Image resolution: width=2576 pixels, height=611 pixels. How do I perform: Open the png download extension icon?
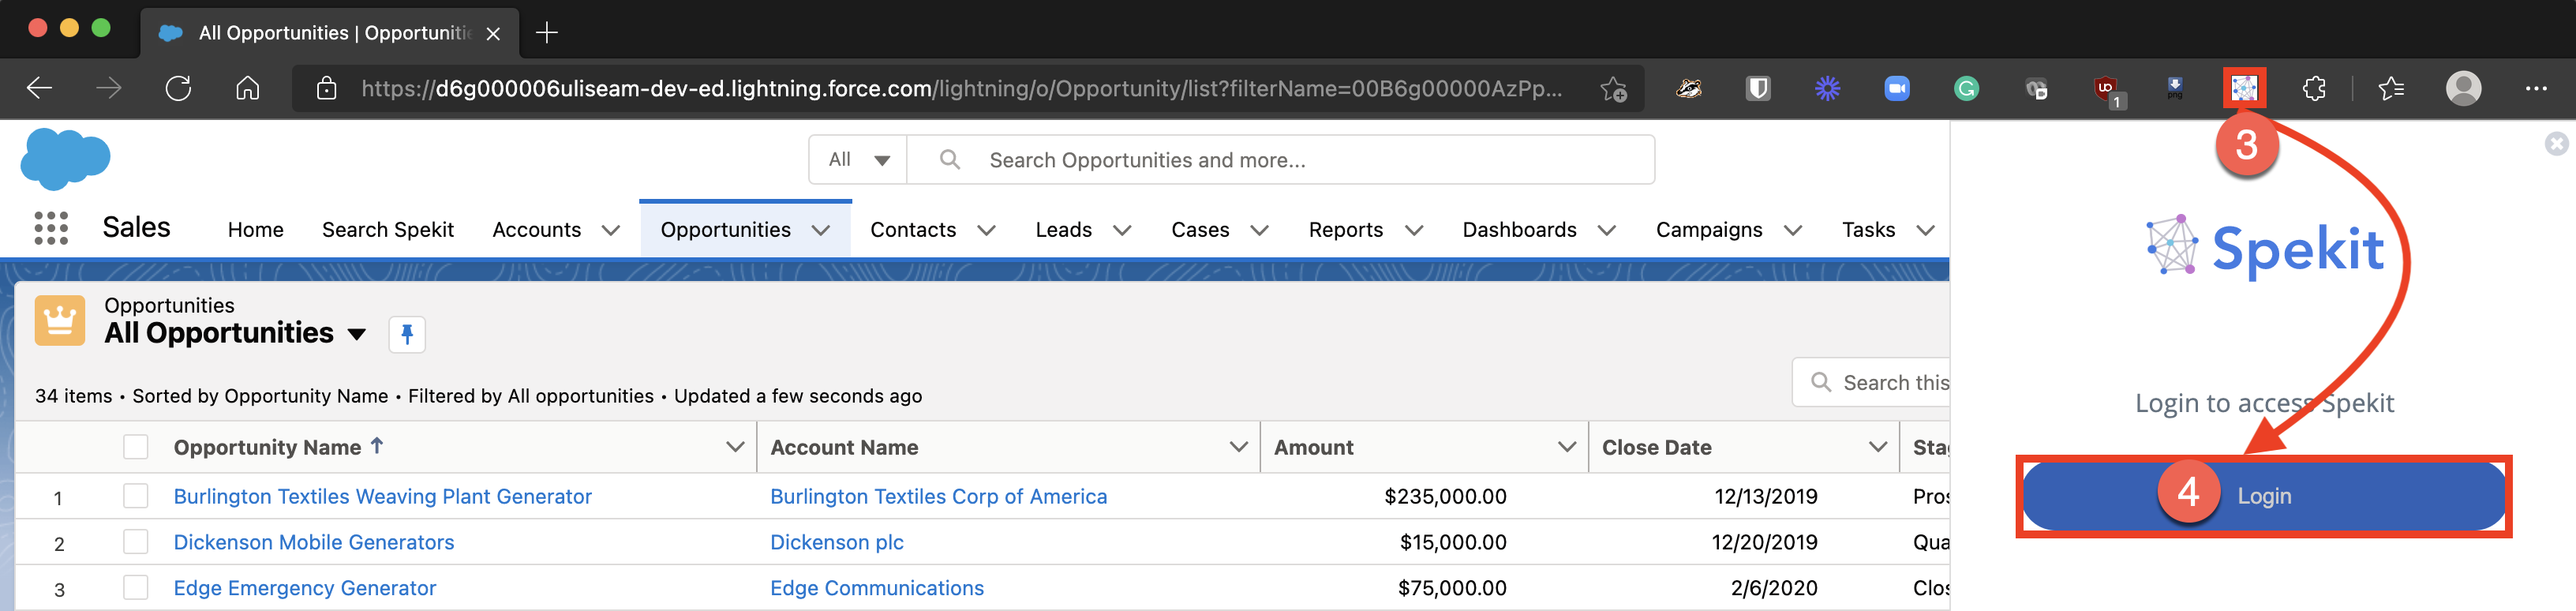(x=2175, y=88)
